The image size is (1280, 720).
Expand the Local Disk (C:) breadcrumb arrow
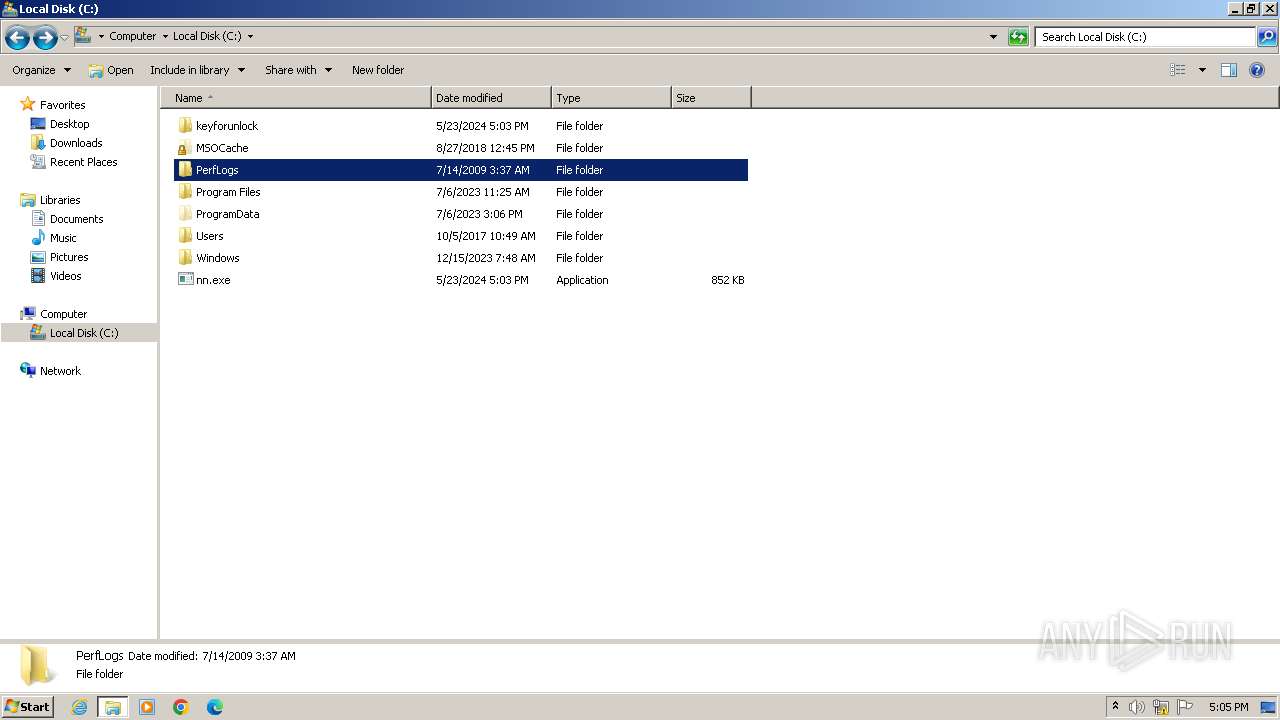coord(250,36)
